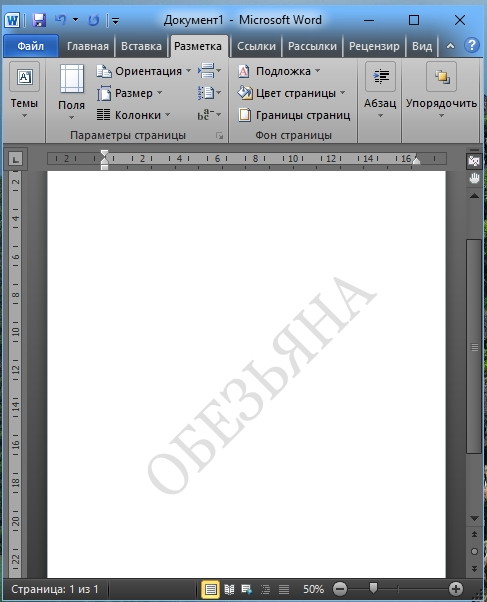Click the vertical scrollbar thumb
487x602 pixels.
click(x=474, y=347)
